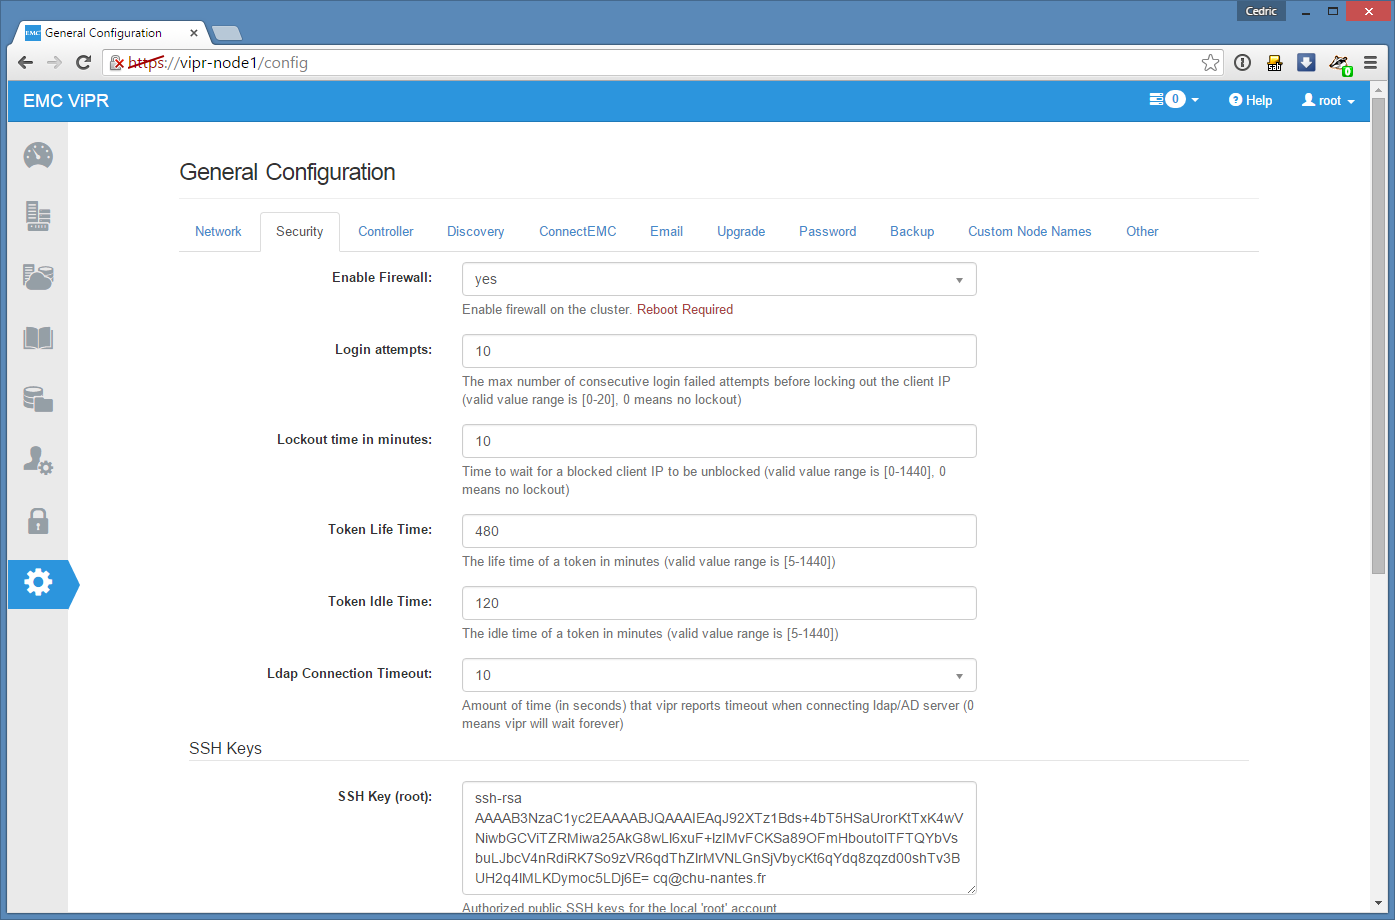Switch to the Network tab

pyautogui.click(x=218, y=231)
